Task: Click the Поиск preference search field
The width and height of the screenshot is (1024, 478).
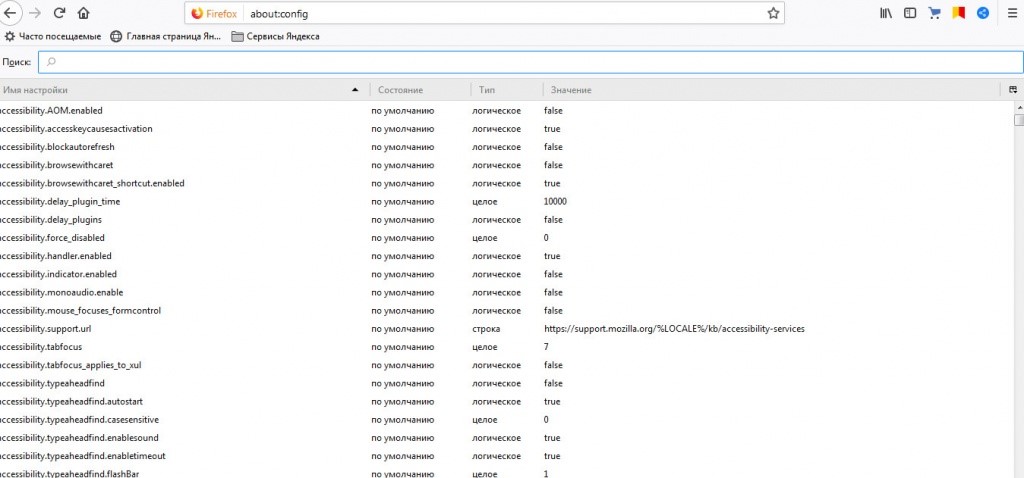Action: tap(530, 62)
